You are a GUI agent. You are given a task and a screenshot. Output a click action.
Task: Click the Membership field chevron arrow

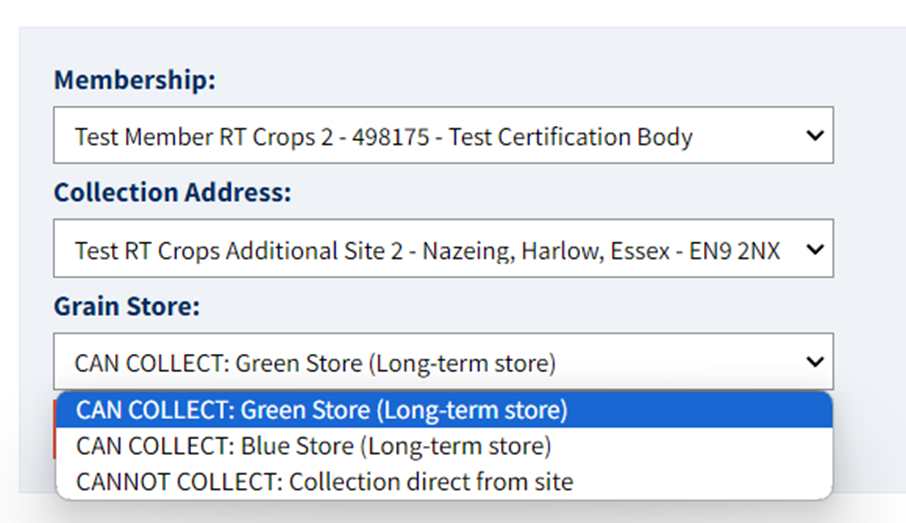(x=816, y=135)
